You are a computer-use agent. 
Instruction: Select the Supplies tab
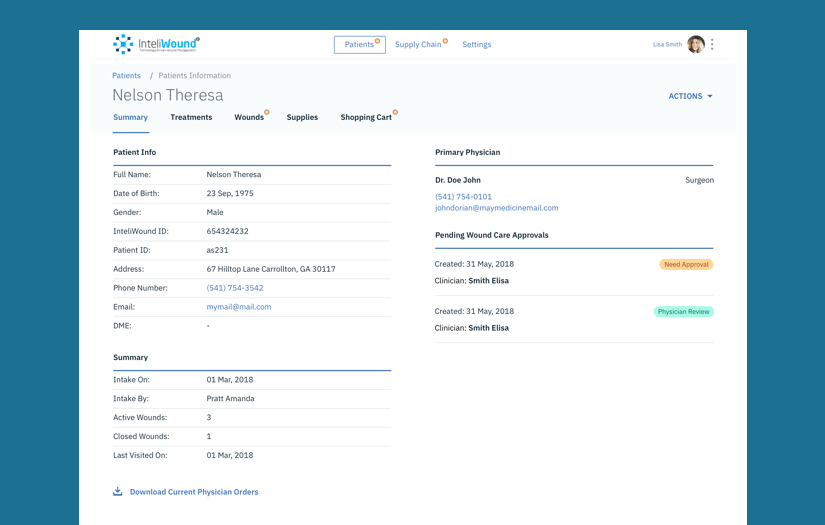point(302,118)
